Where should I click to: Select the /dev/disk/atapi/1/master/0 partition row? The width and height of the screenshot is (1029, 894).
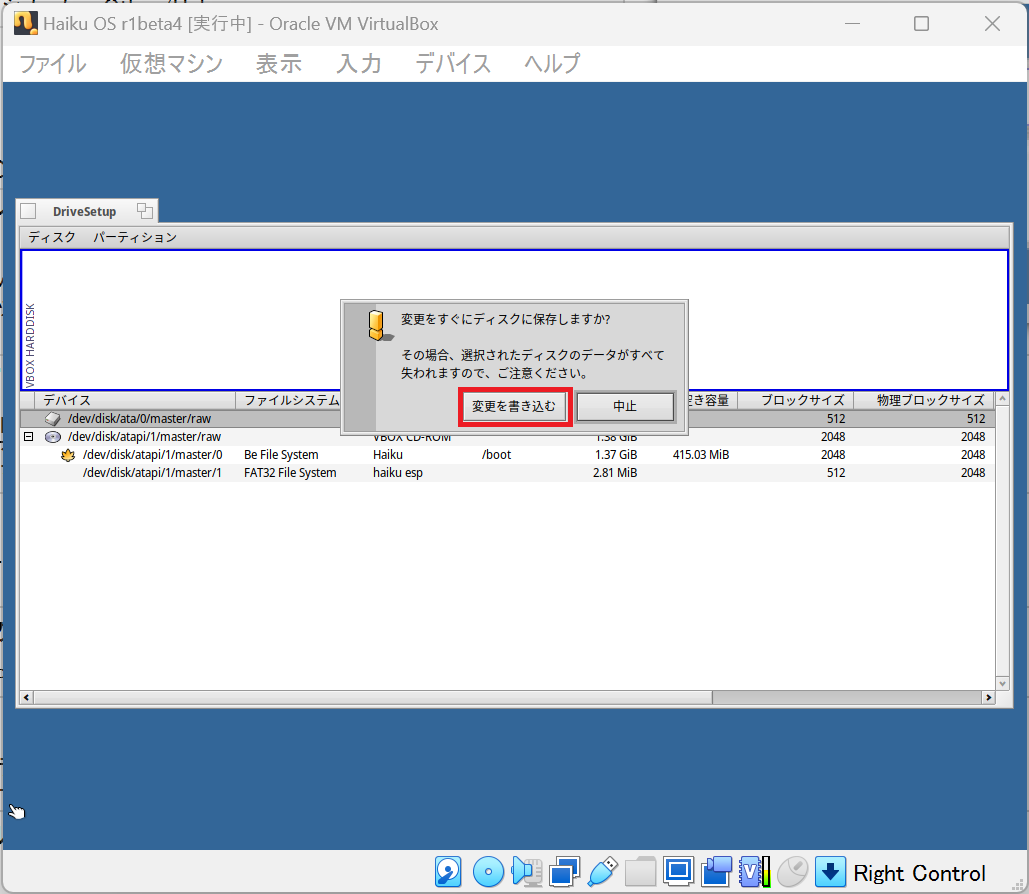pos(507,454)
